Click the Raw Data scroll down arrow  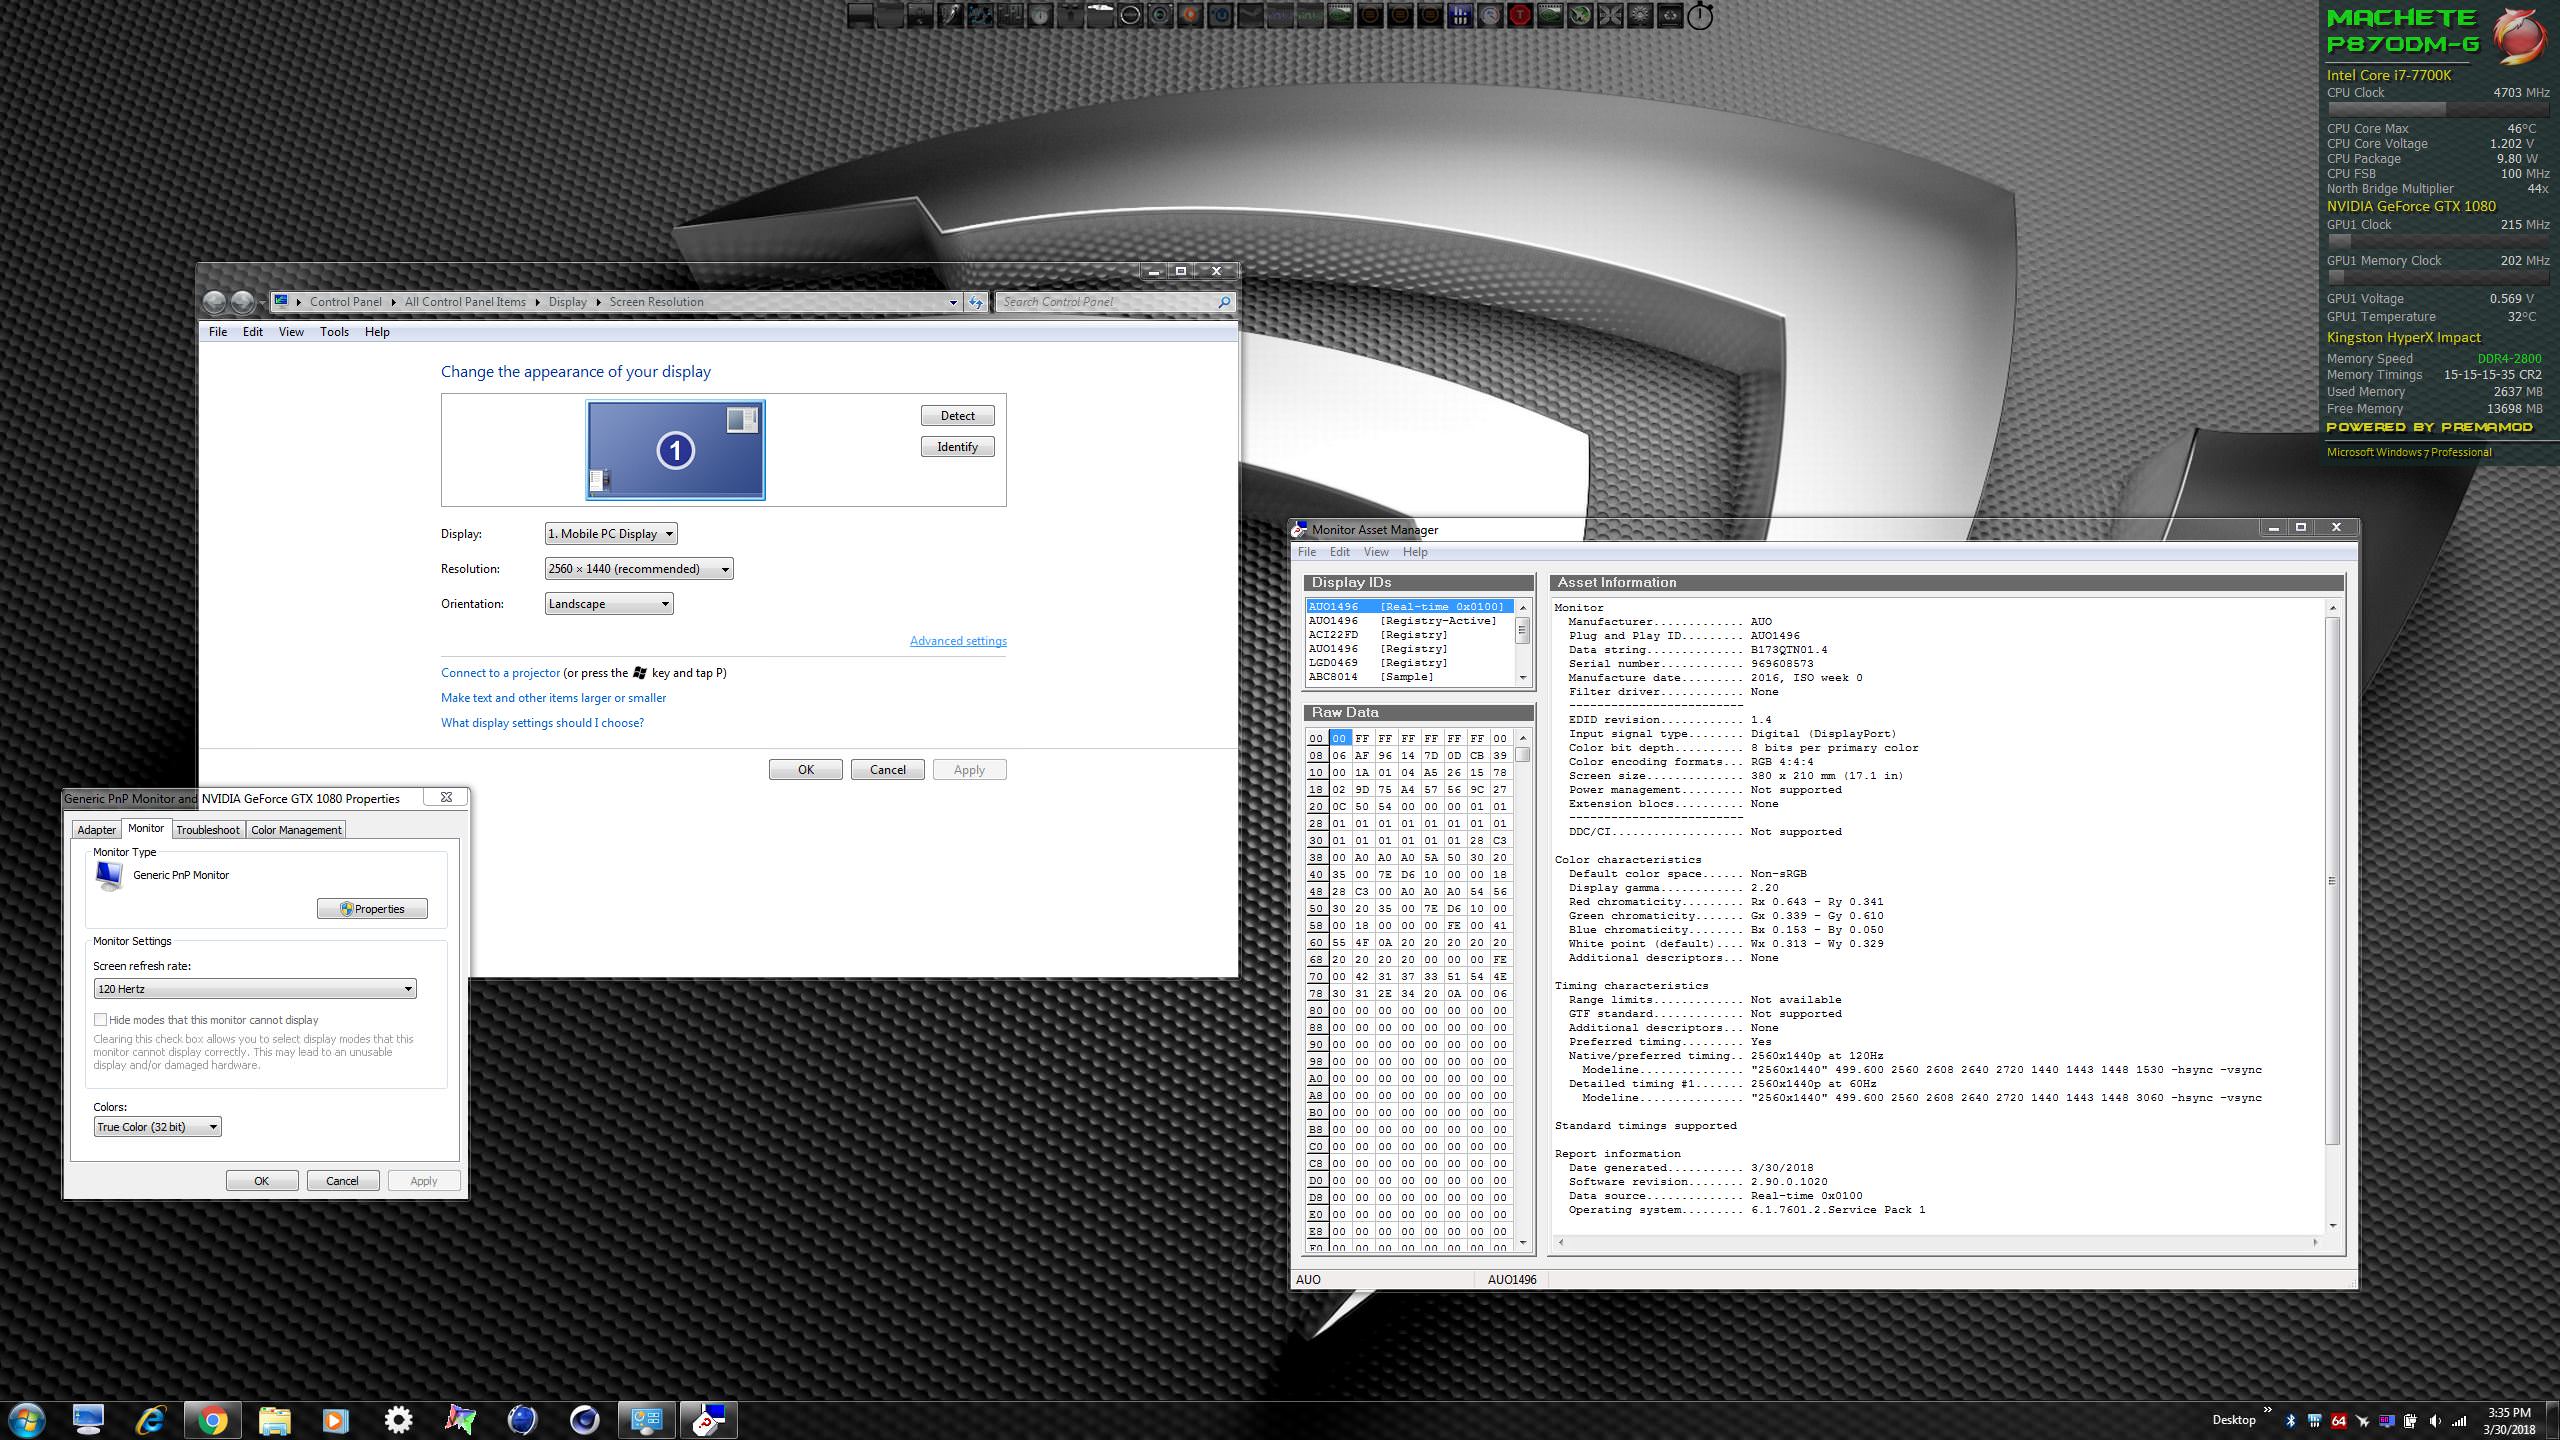click(x=1523, y=1243)
